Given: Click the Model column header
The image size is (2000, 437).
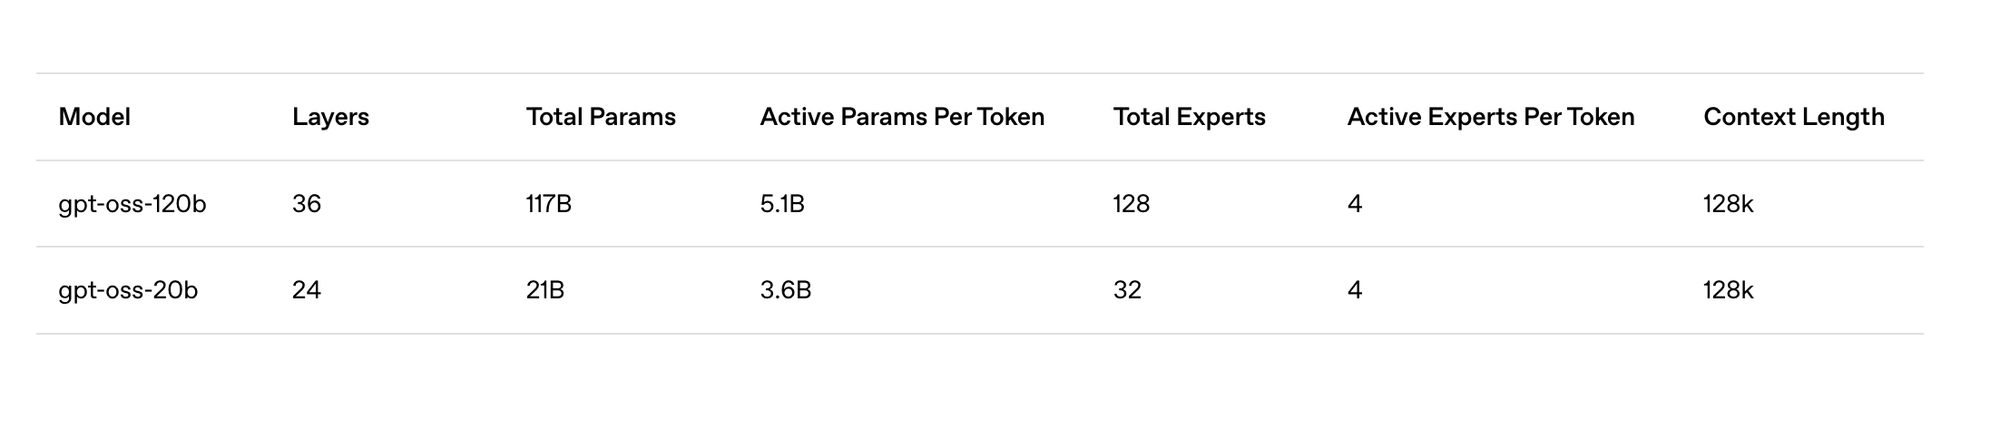Looking at the screenshot, I should [94, 117].
